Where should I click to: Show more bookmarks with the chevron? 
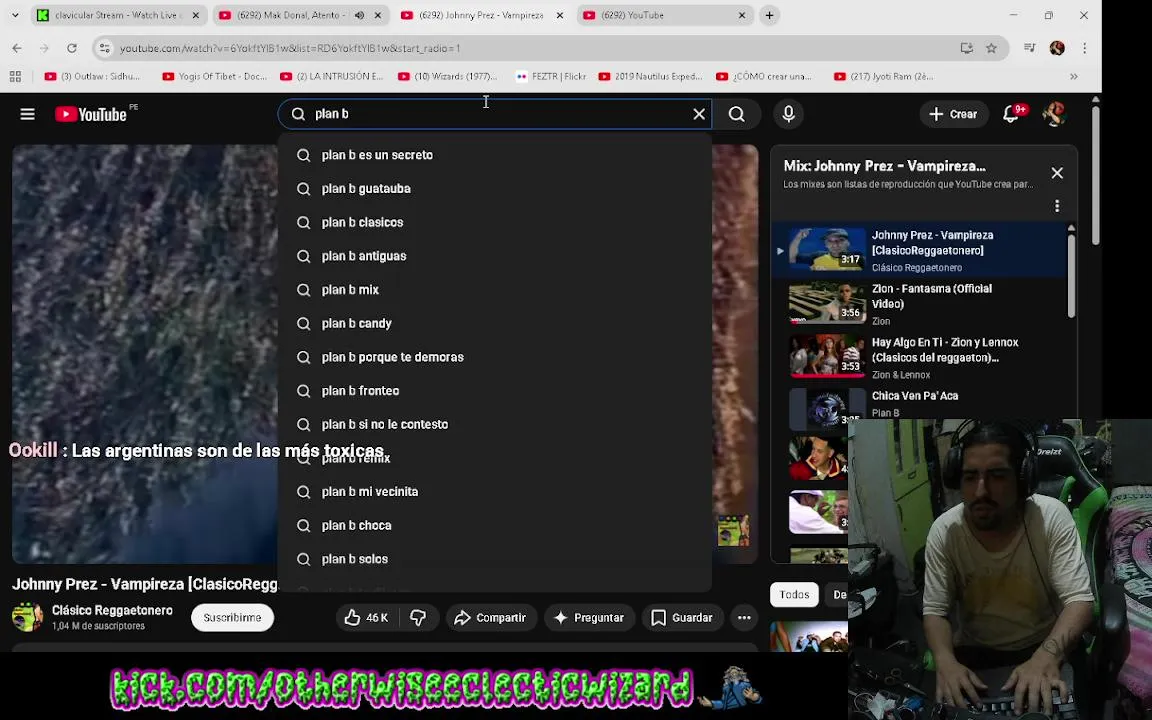coord(1073,76)
